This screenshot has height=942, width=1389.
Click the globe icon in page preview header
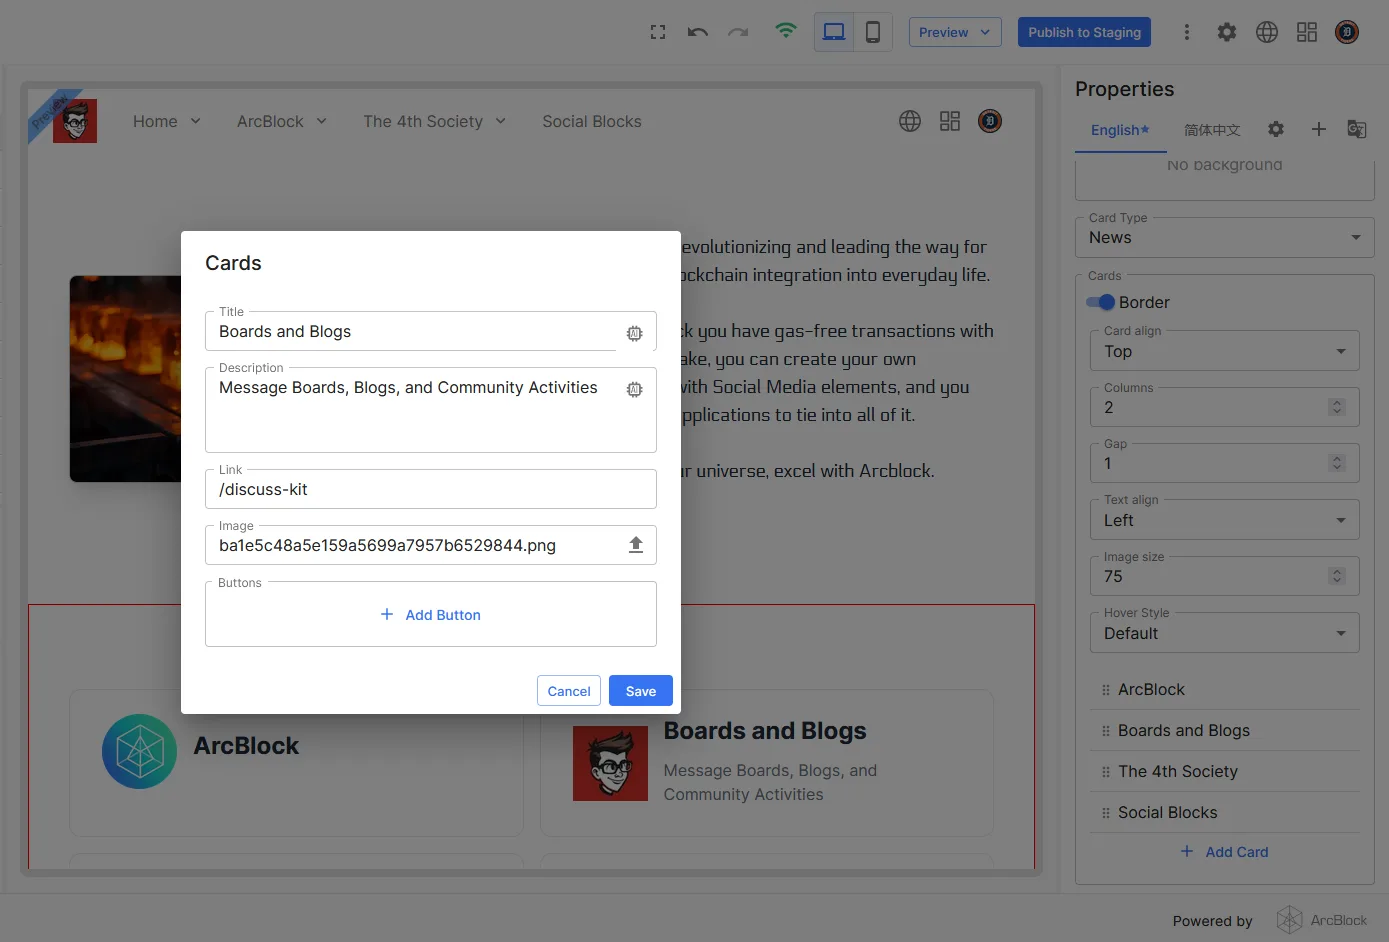tap(910, 121)
